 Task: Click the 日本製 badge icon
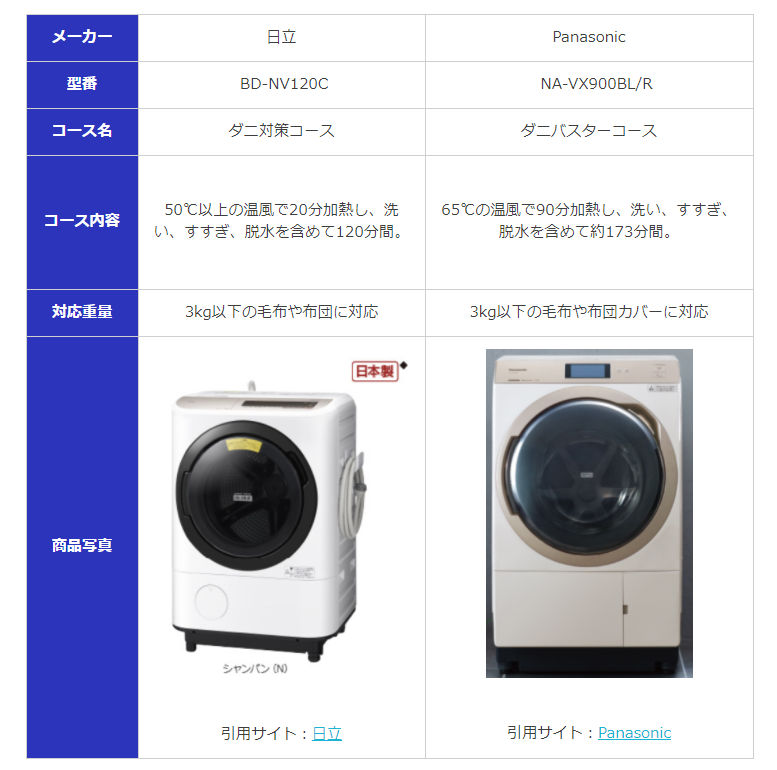pyautogui.click(x=375, y=371)
